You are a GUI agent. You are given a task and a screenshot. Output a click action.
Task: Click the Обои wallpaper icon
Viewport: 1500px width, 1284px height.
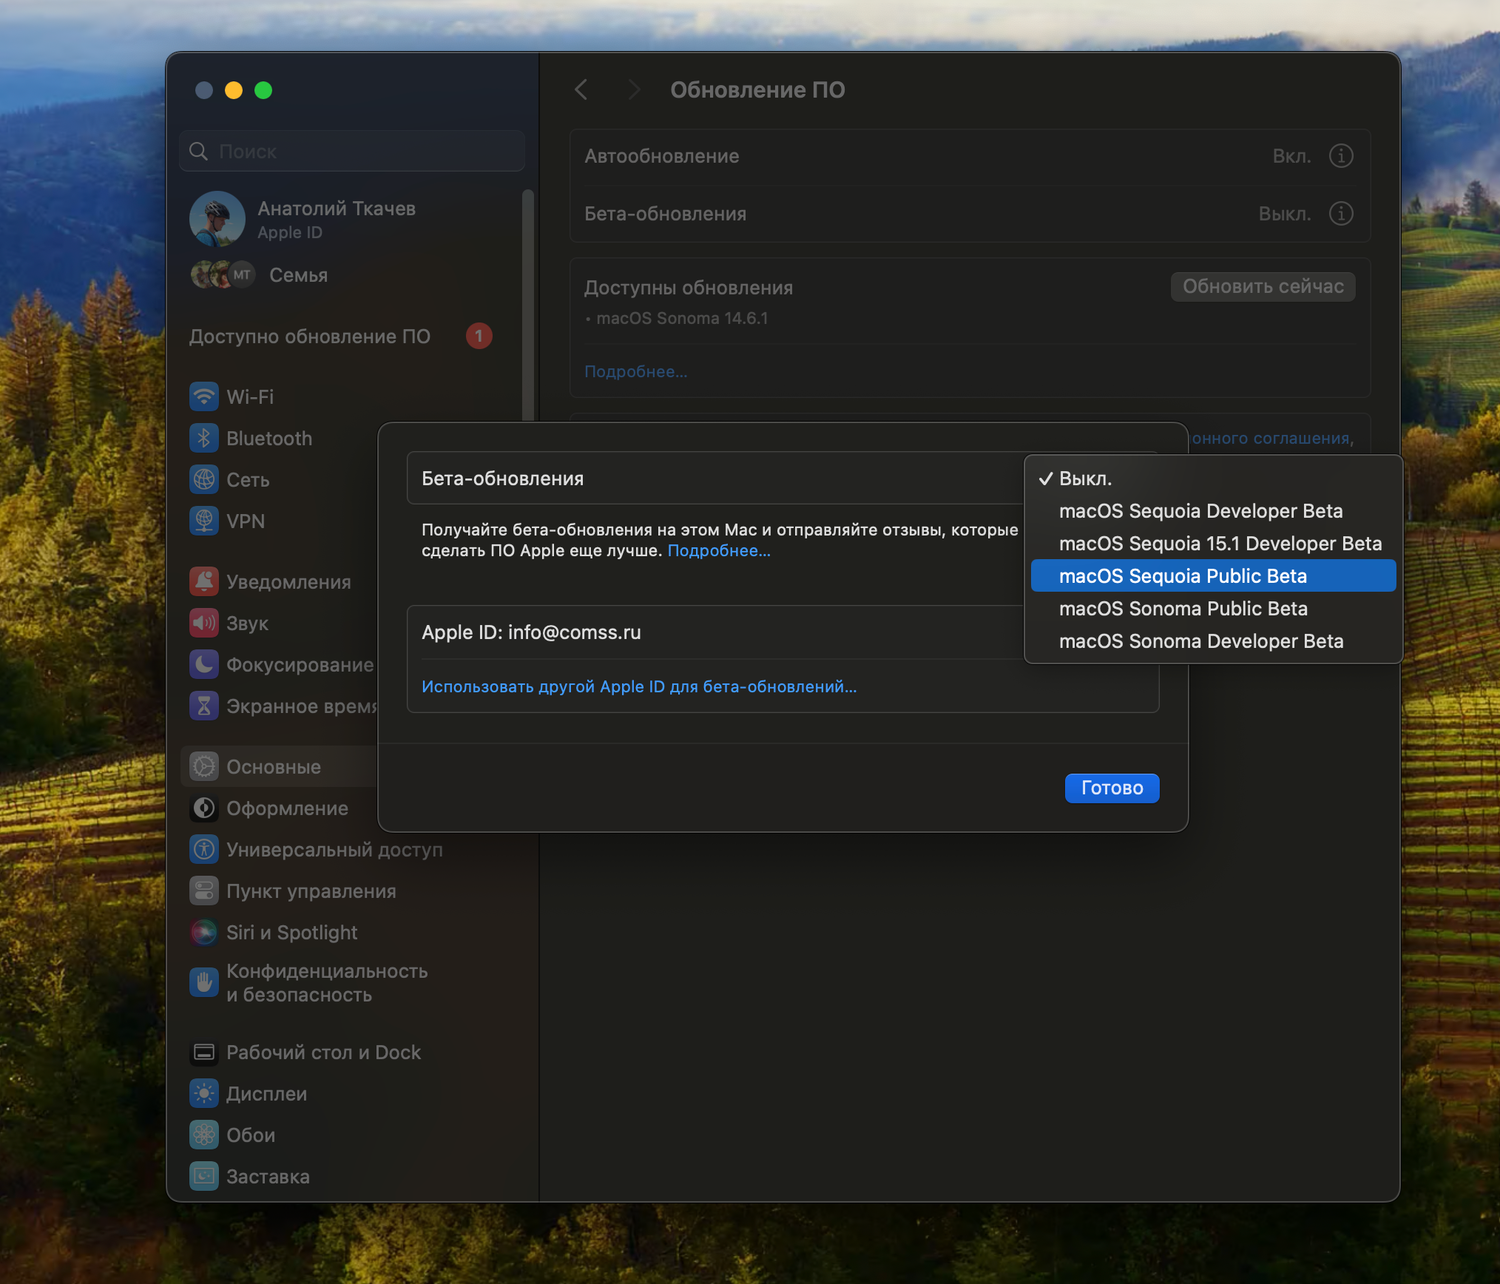tap(204, 1135)
